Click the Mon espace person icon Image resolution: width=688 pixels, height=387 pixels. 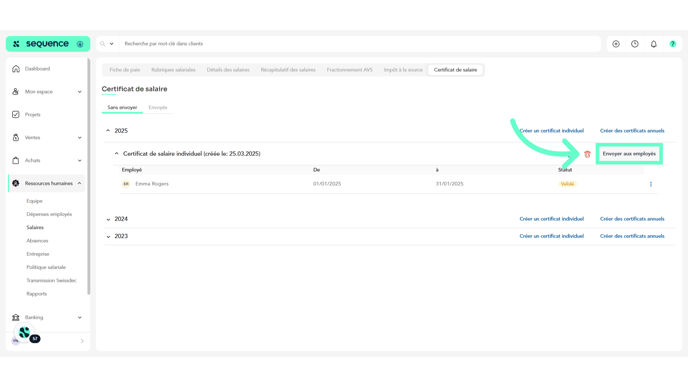(16, 92)
